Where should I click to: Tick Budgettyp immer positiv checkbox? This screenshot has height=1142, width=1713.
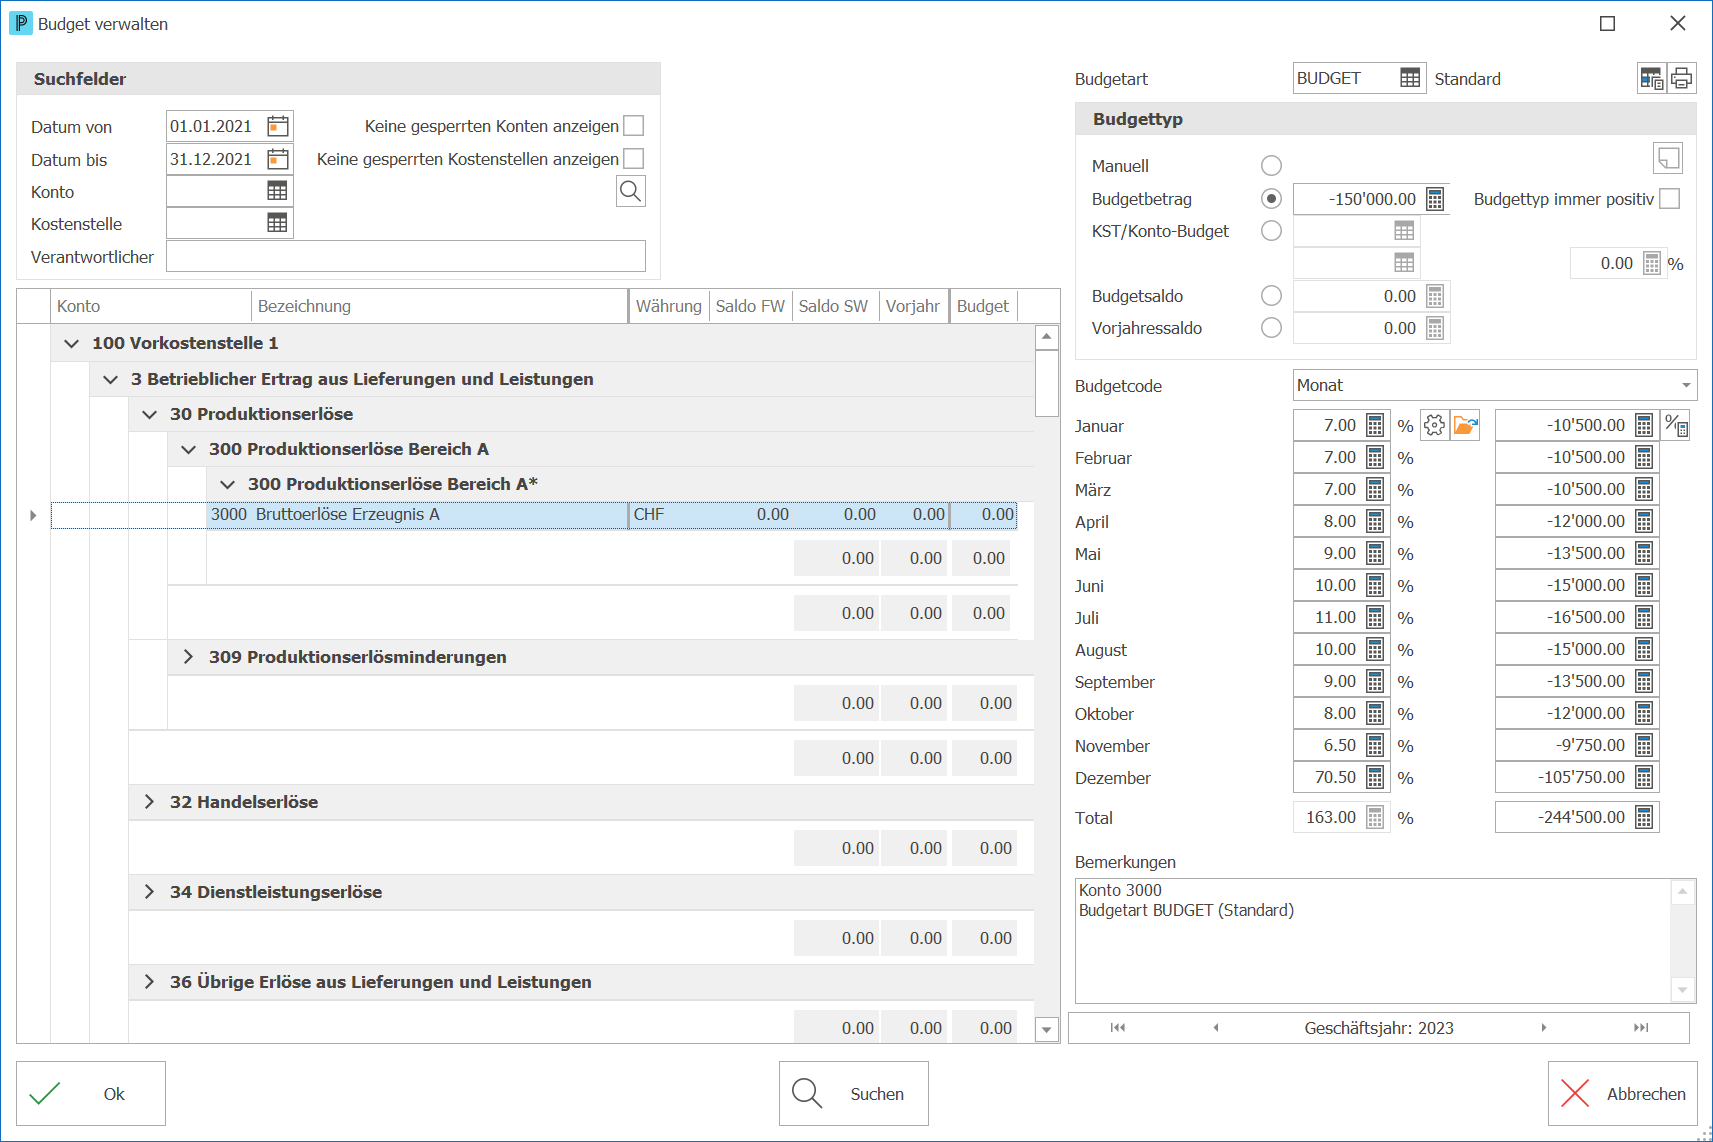[x=1669, y=199]
